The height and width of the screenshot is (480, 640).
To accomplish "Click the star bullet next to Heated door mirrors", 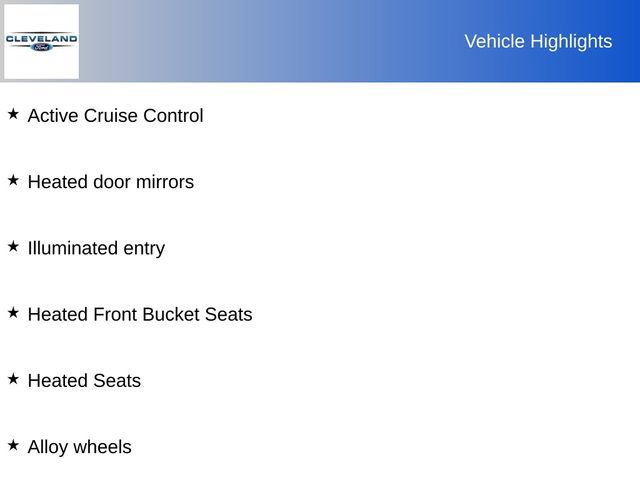I will pos(13,180).
